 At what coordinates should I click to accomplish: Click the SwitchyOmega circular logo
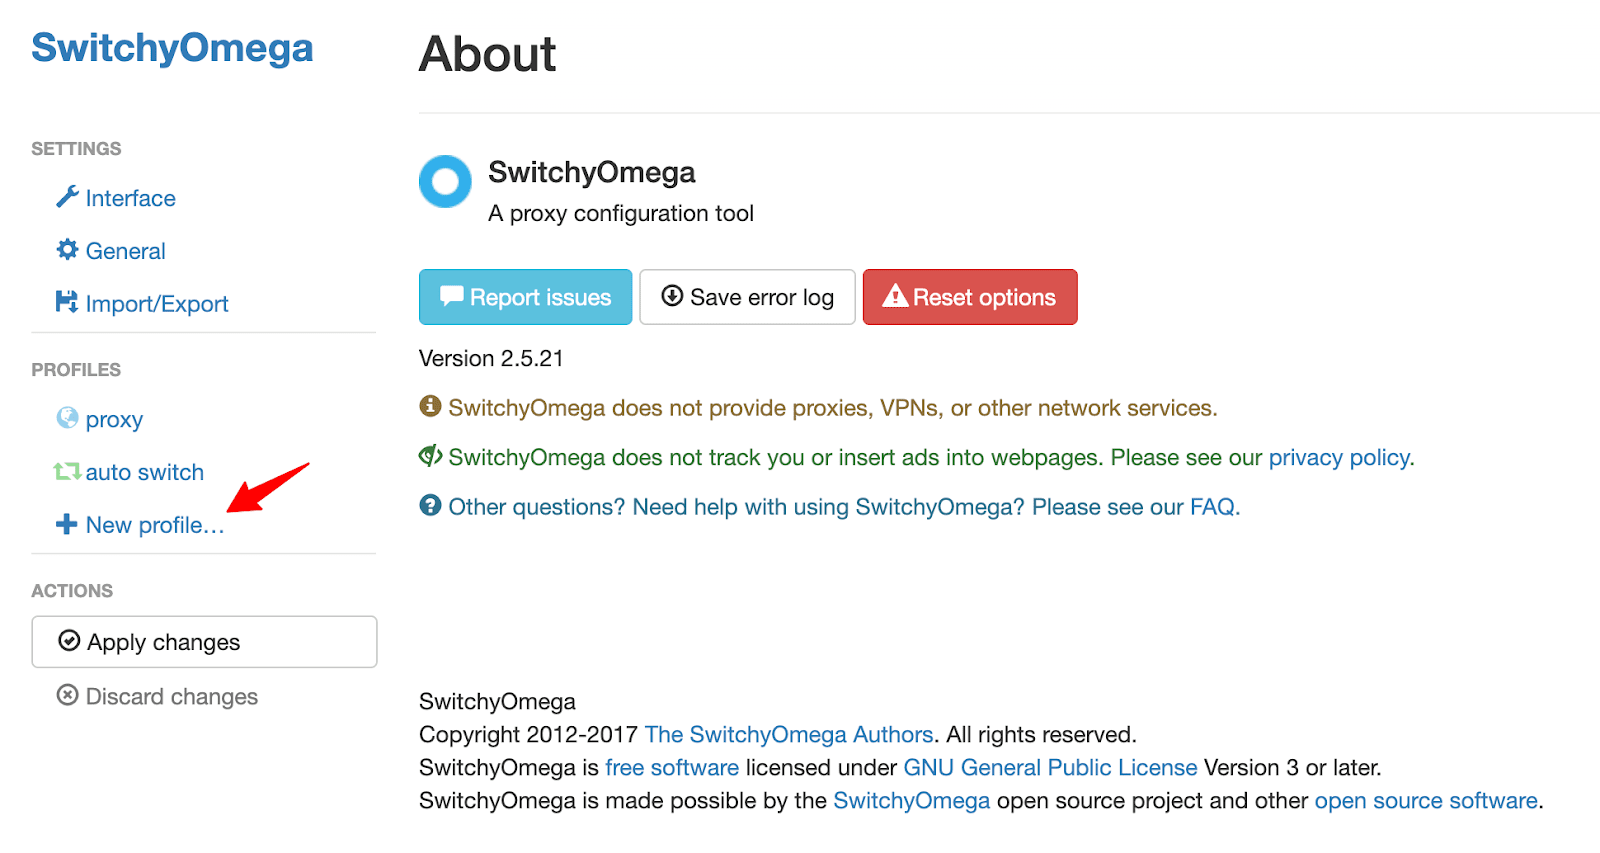(x=445, y=181)
